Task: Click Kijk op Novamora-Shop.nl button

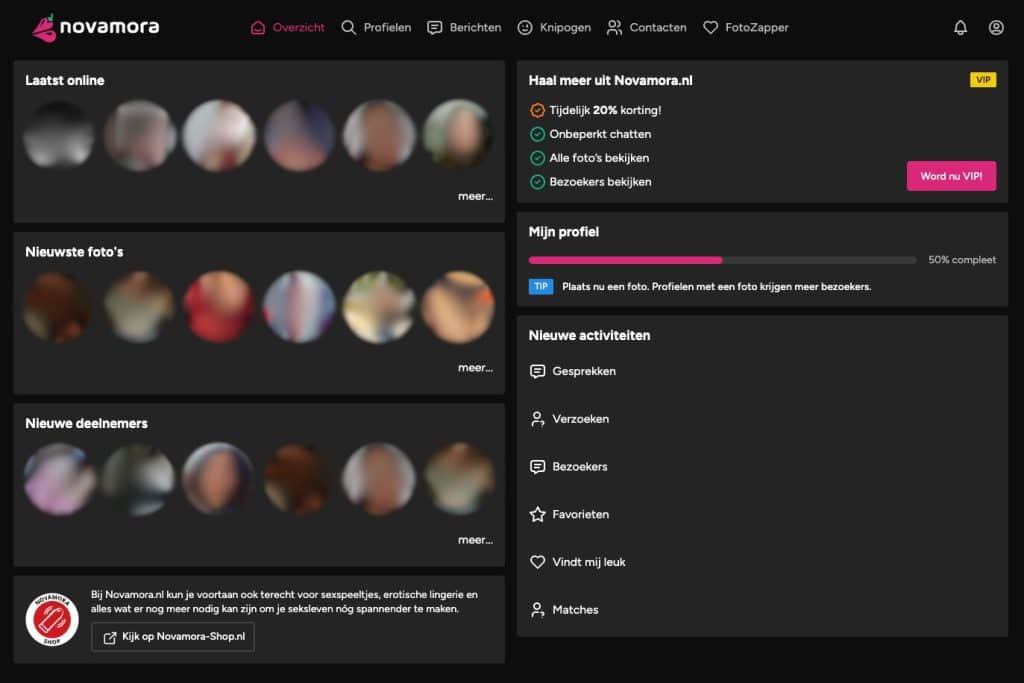Action: [173, 637]
